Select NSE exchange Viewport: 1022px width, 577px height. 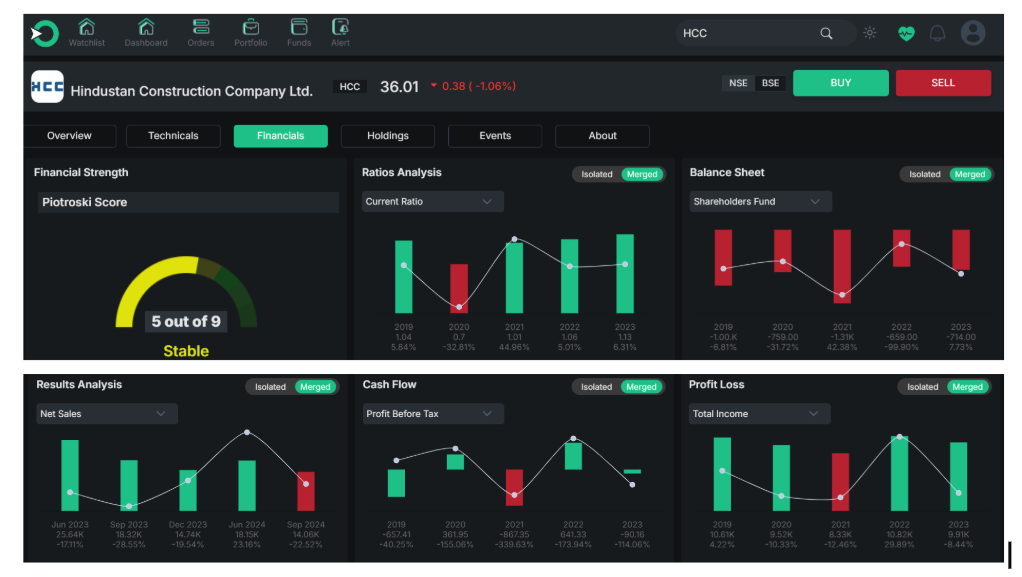(x=738, y=83)
